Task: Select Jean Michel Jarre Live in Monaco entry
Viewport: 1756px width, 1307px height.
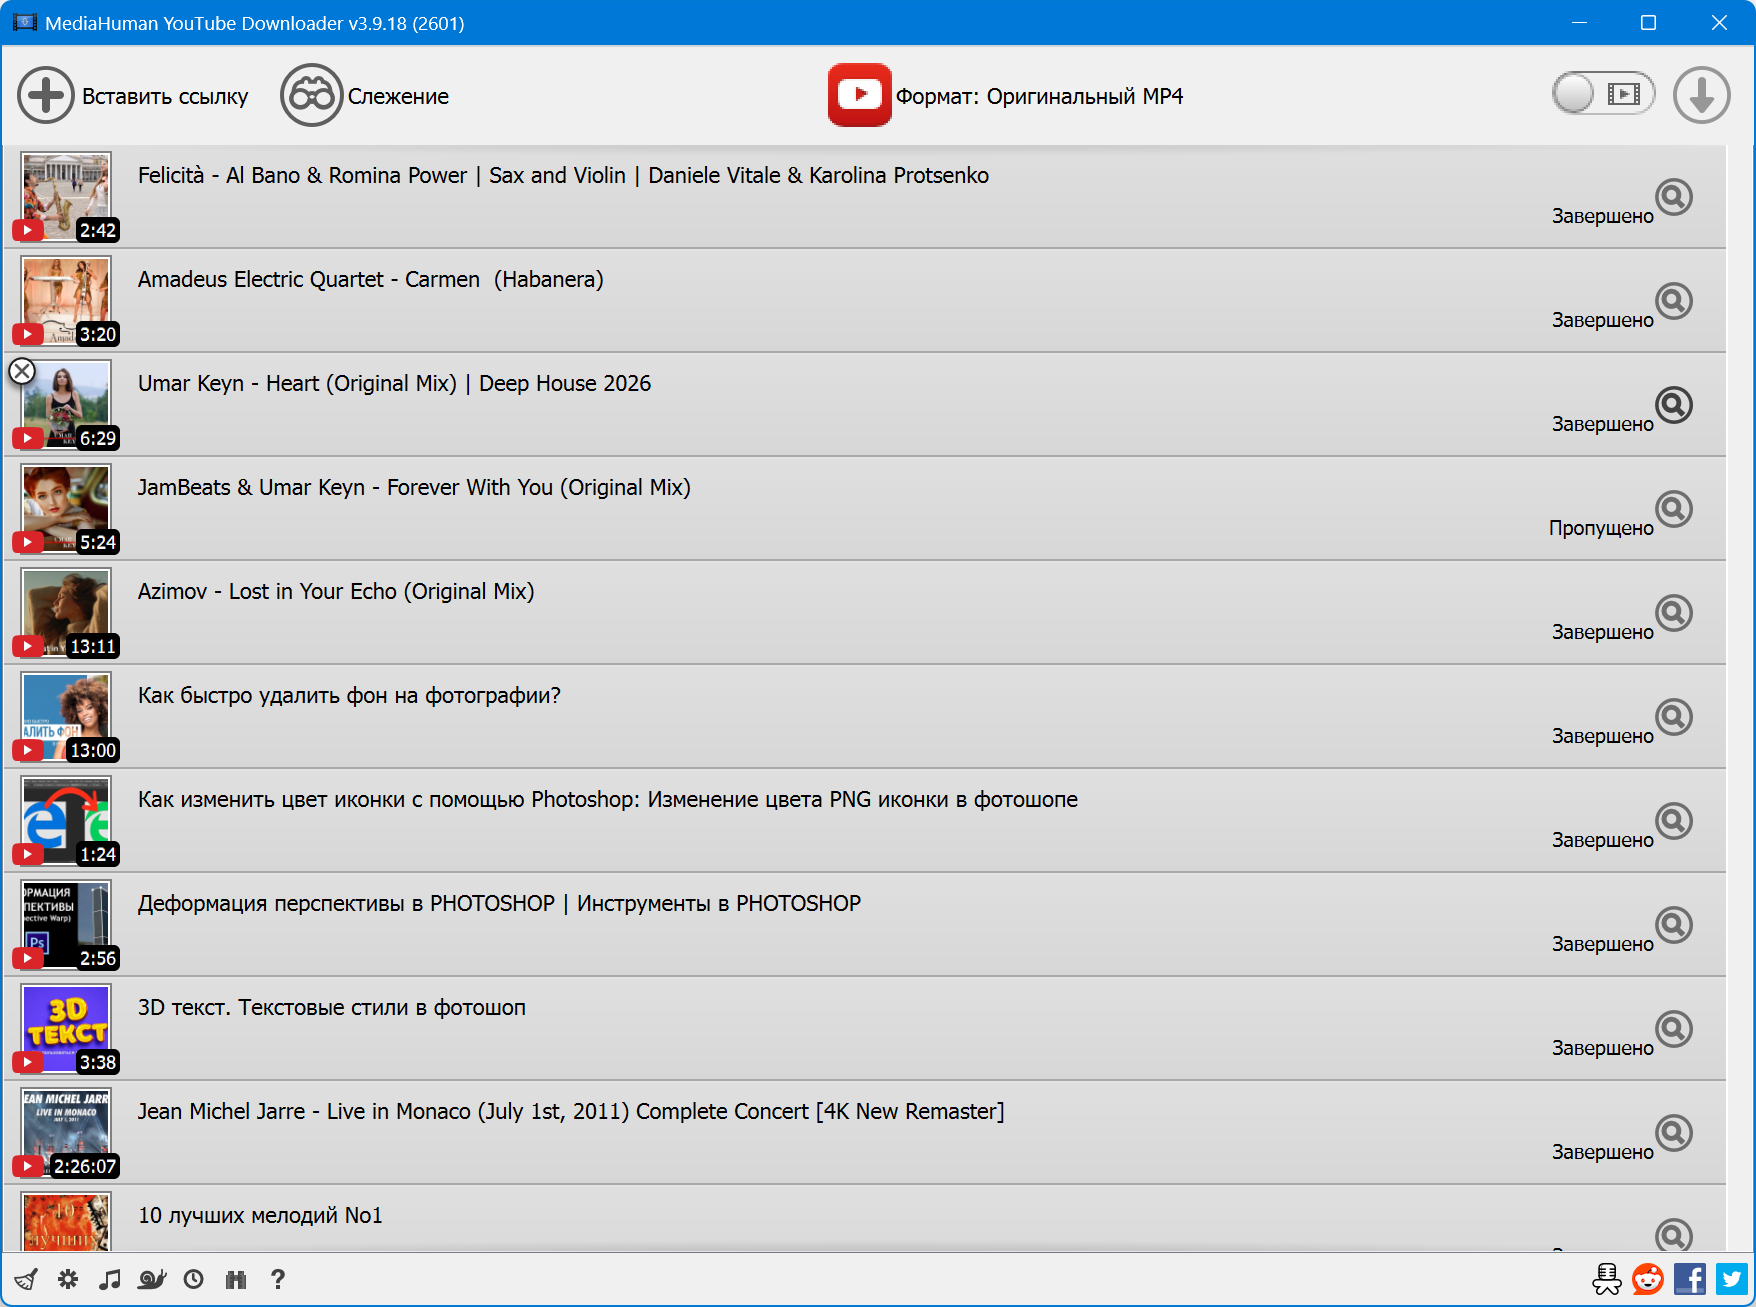Action: (x=570, y=1112)
